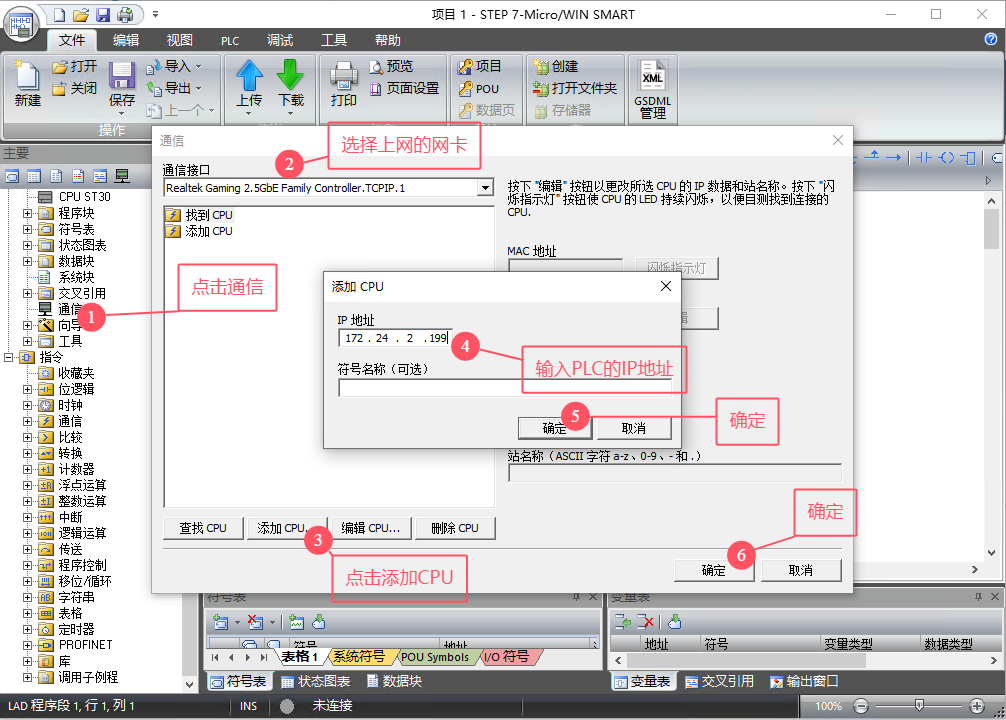Collapse the Instructions (指令) tree node
Image resolution: width=1006 pixels, height=720 pixels.
[8, 357]
